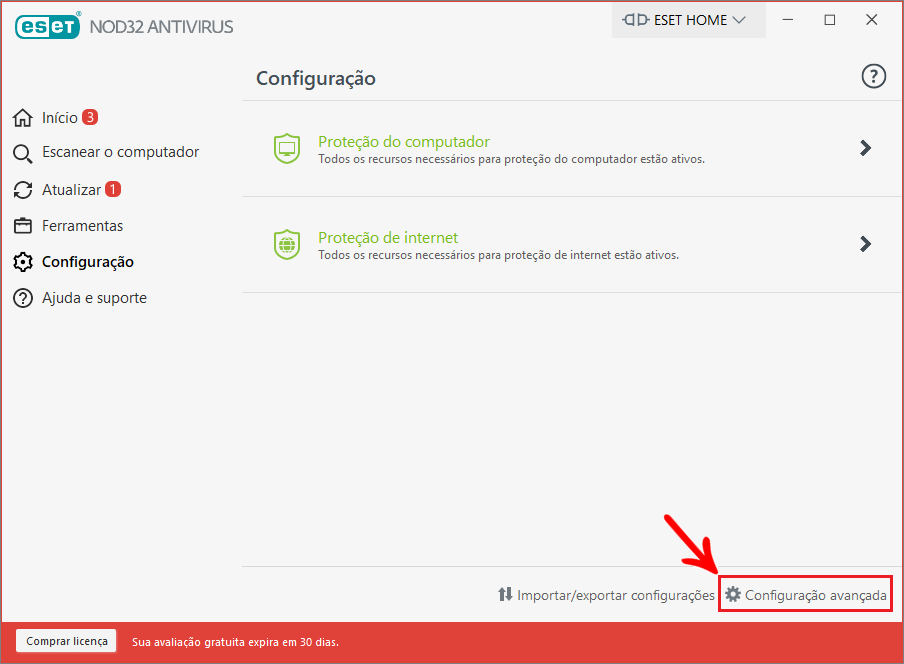Minimize the ESET window
Screen dimensions: 904x664
click(x=788, y=20)
